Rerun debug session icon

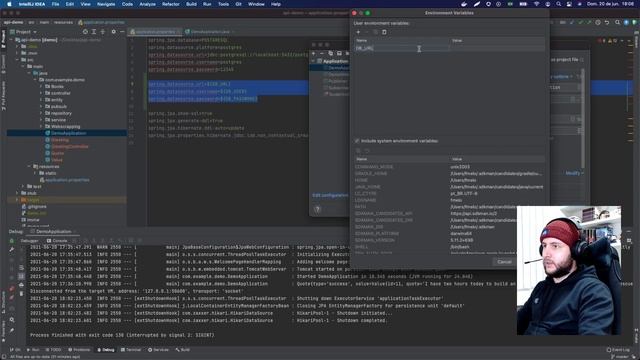(11, 241)
